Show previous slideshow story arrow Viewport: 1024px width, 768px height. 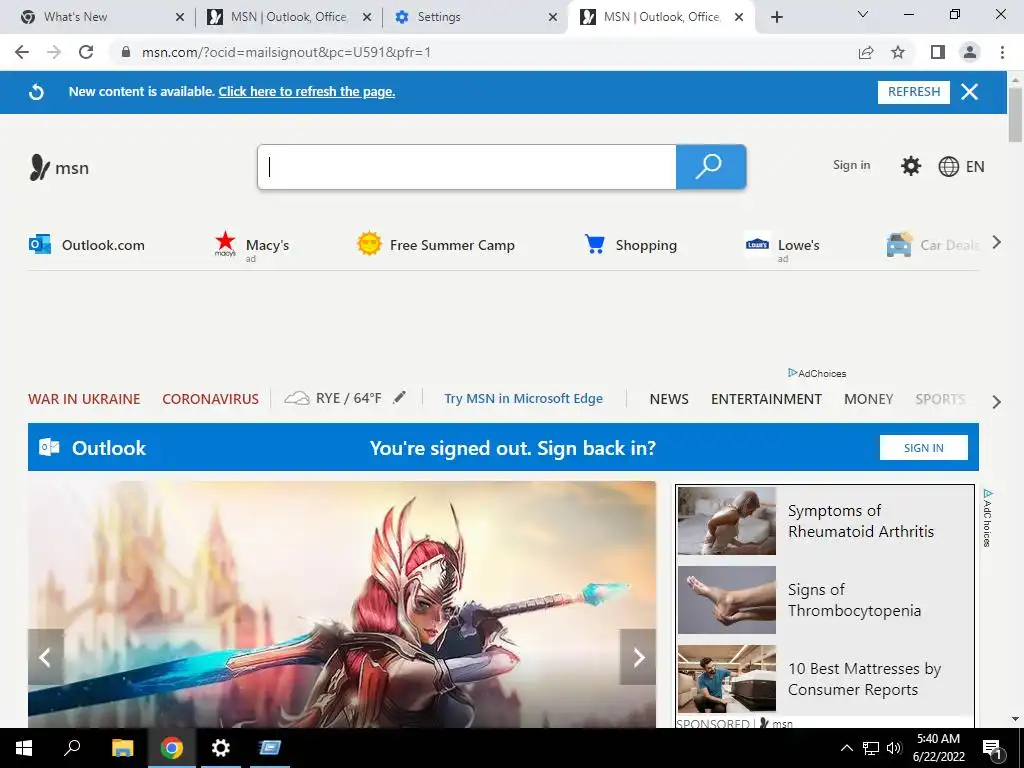tap(46, 657)
